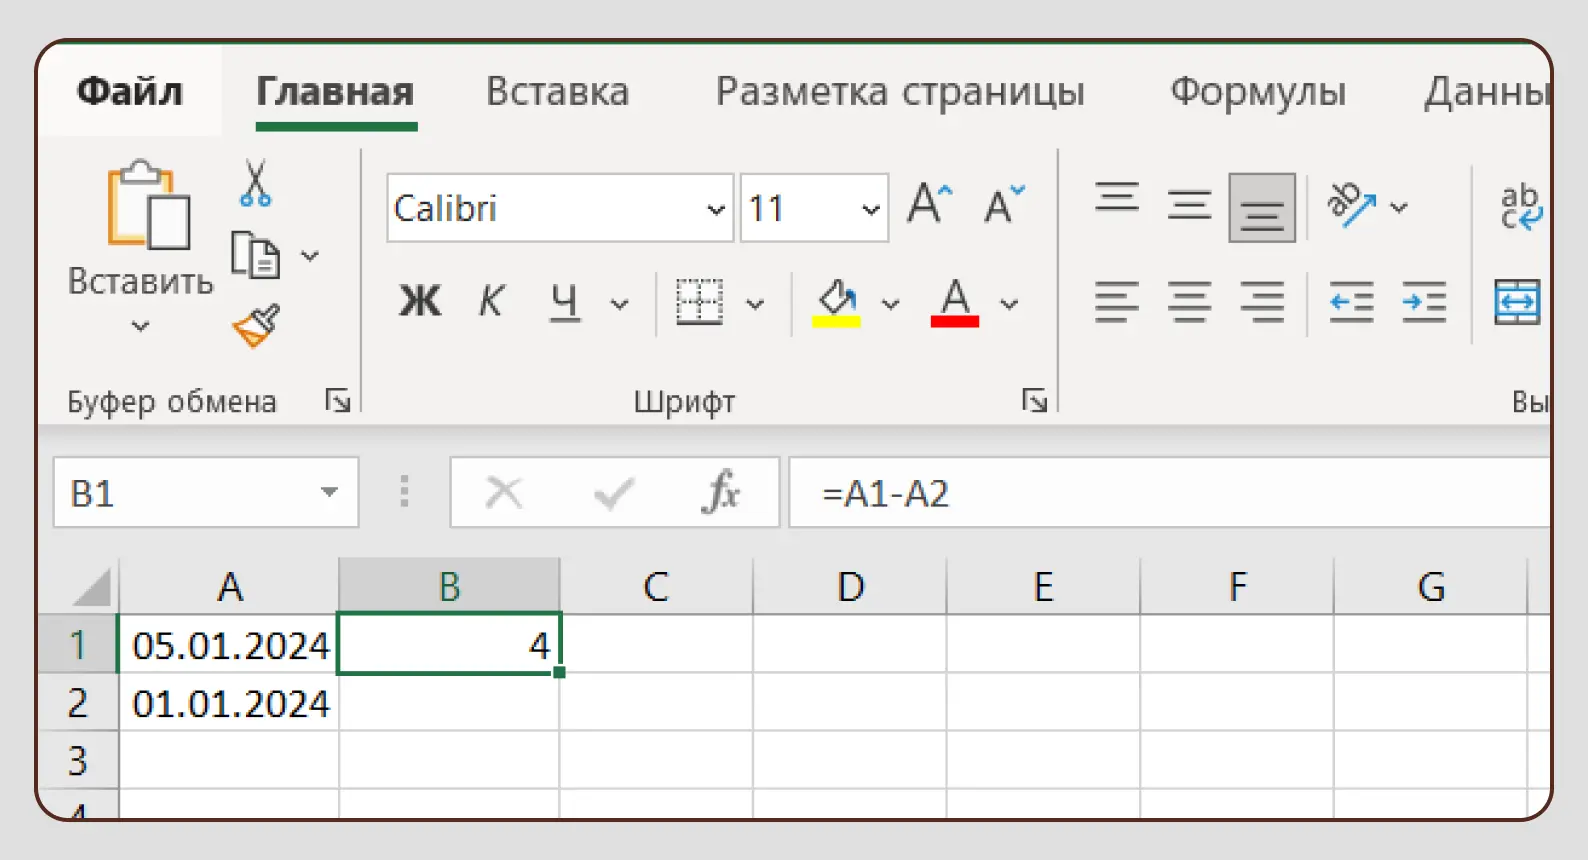Click the Select All corner triangle
The height and width of the screenshot is (860, 1588).
91,587
